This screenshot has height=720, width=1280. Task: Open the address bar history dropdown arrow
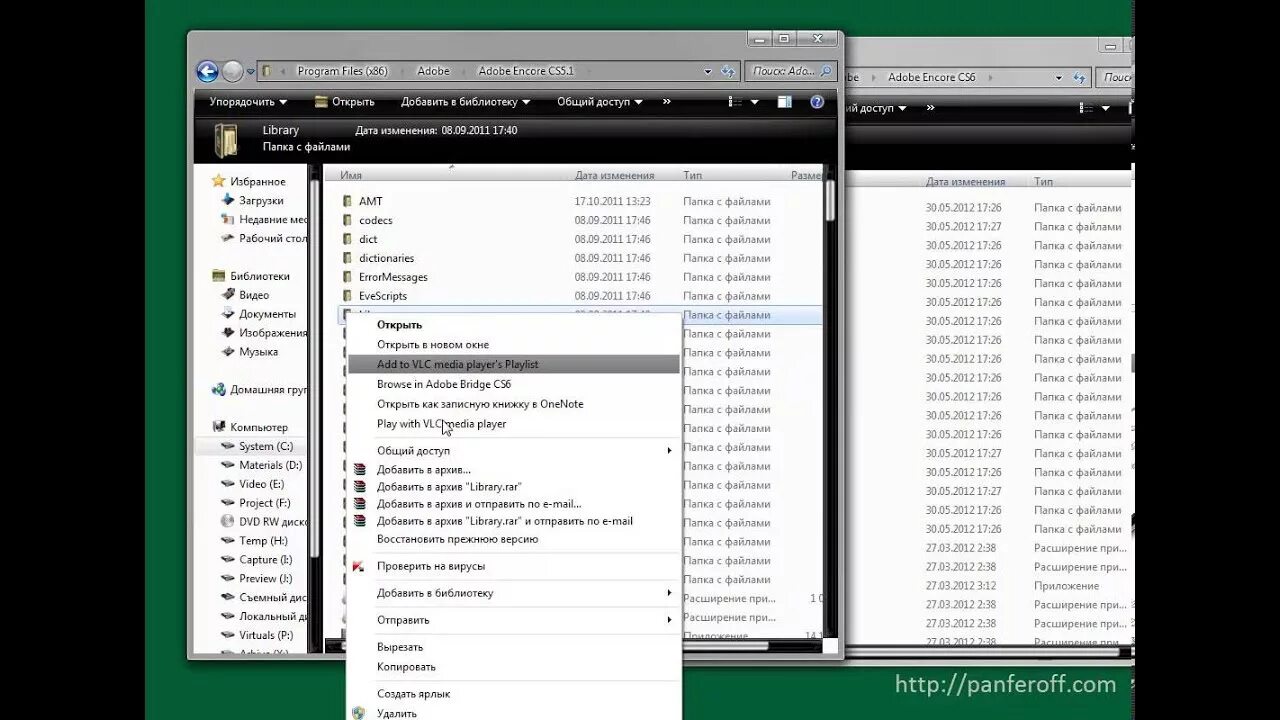[707, 72]
